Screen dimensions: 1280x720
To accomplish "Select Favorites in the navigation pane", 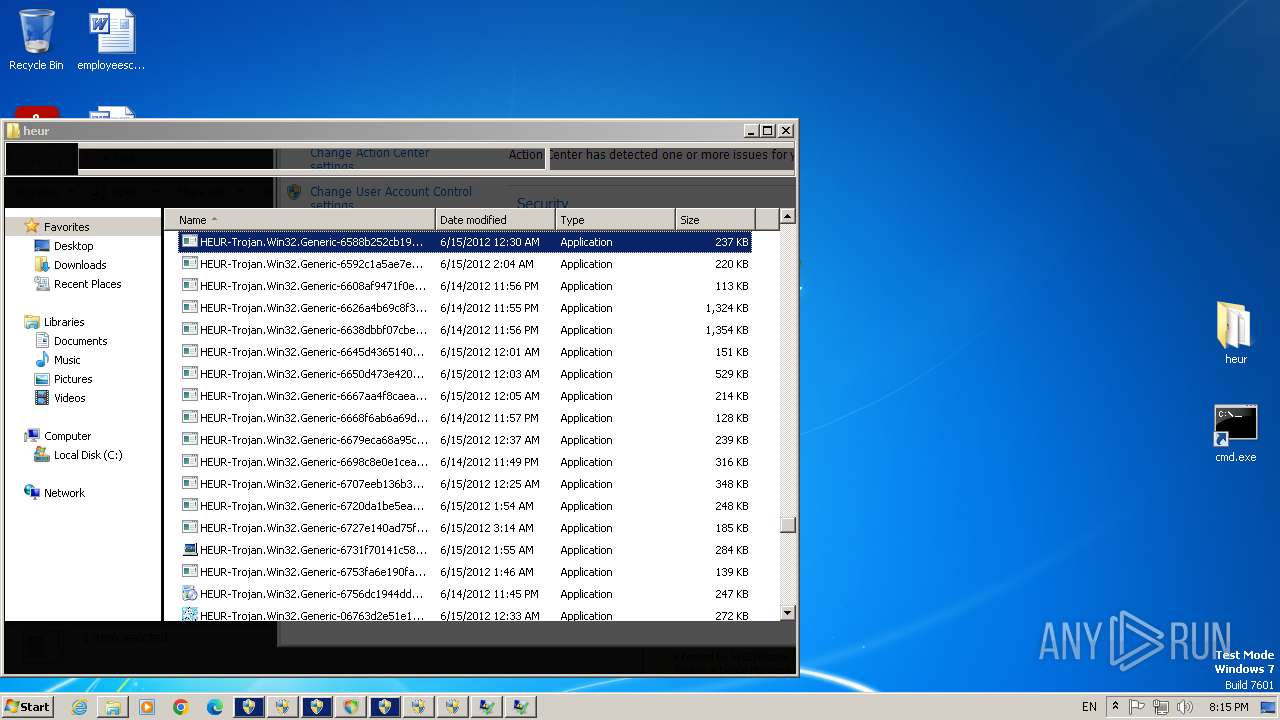I will point(66,227).
